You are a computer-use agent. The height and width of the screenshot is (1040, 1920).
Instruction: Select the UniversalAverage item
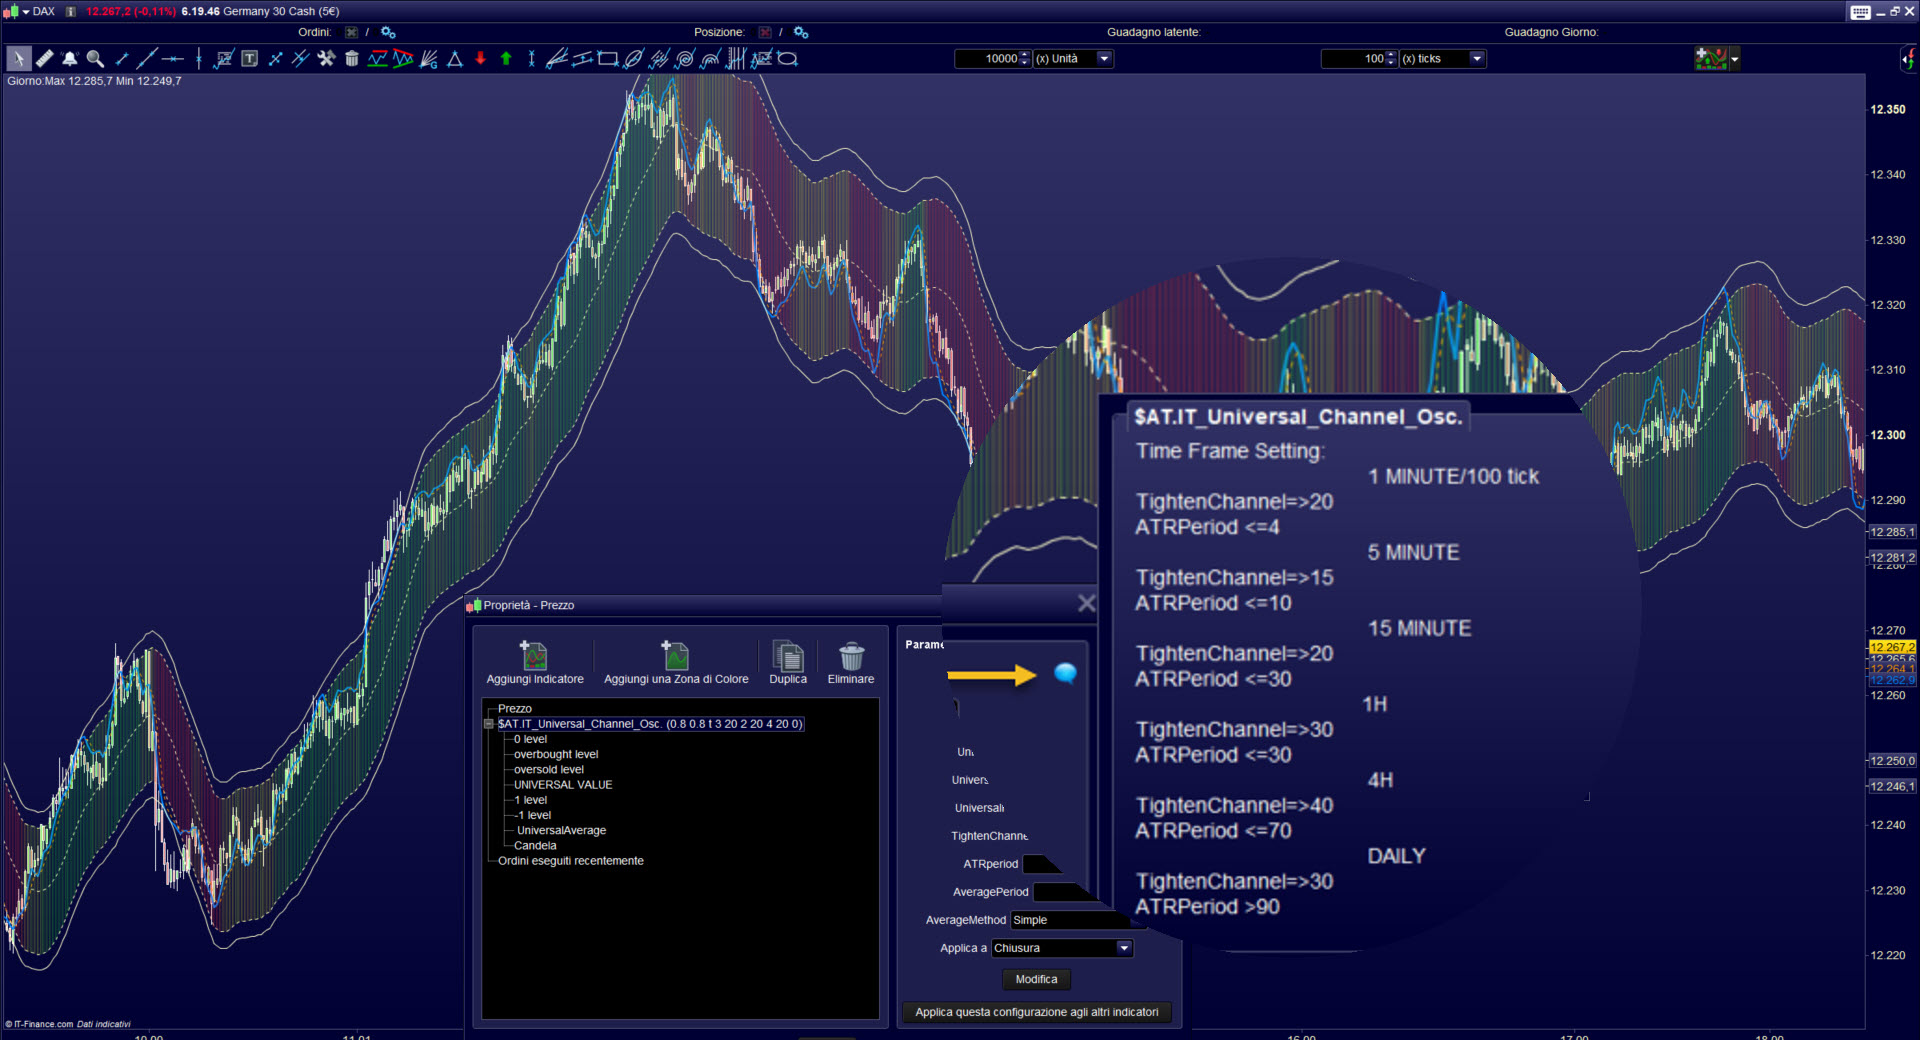[x=561, y=831]
